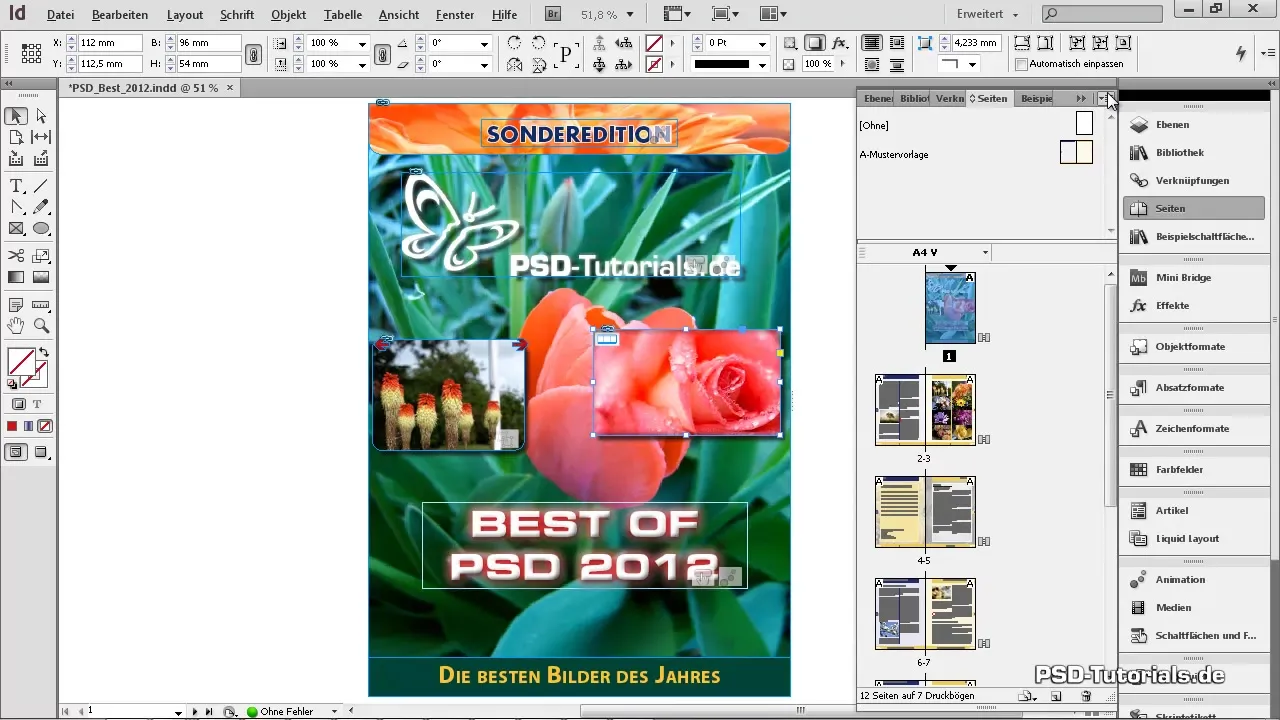
Task: Select the Pencil tool
Action: pyautogui.click(x=41, y=207)
